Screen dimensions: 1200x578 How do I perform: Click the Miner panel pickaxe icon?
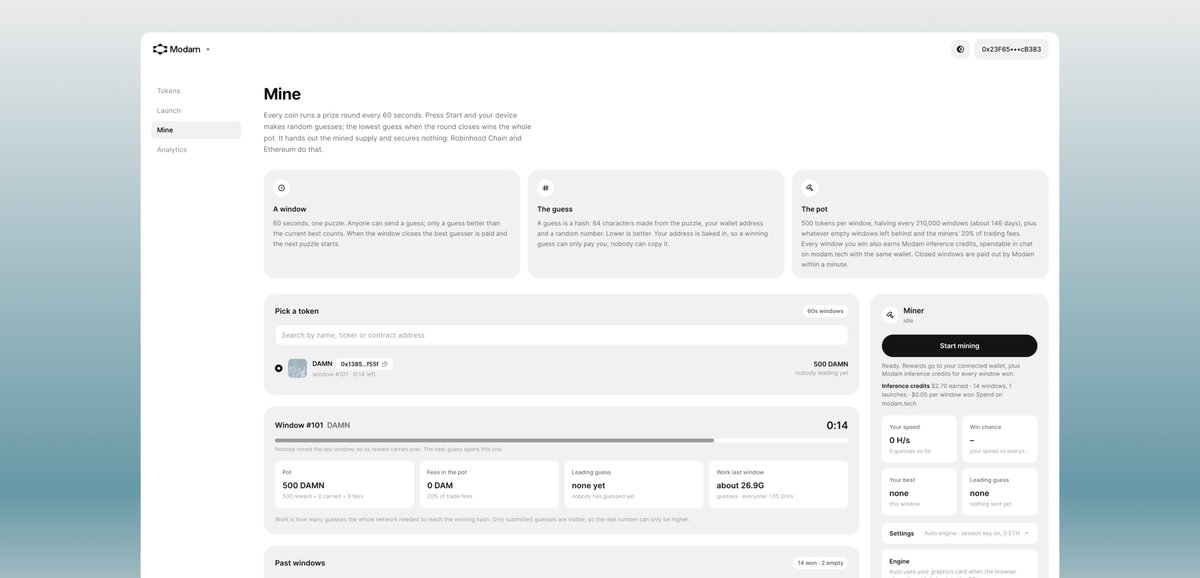(890, 314)
